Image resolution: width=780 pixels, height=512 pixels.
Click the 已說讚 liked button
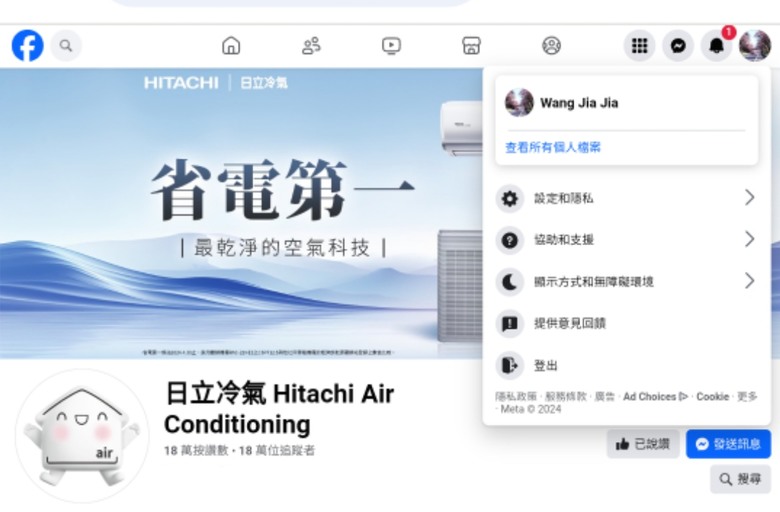643,444
